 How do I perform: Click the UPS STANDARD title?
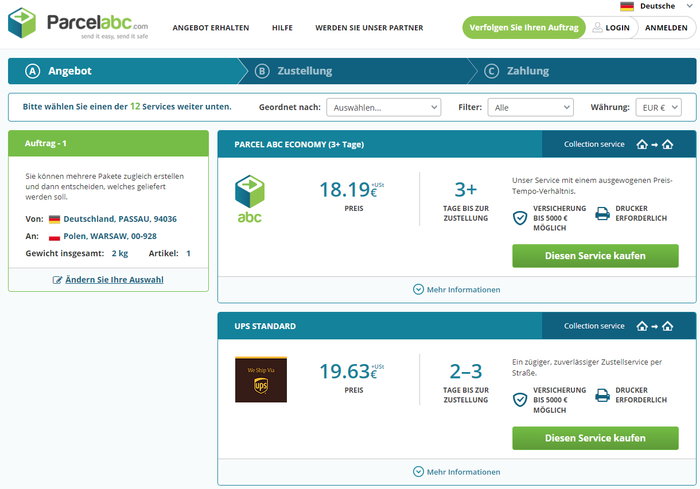(265, 326)
